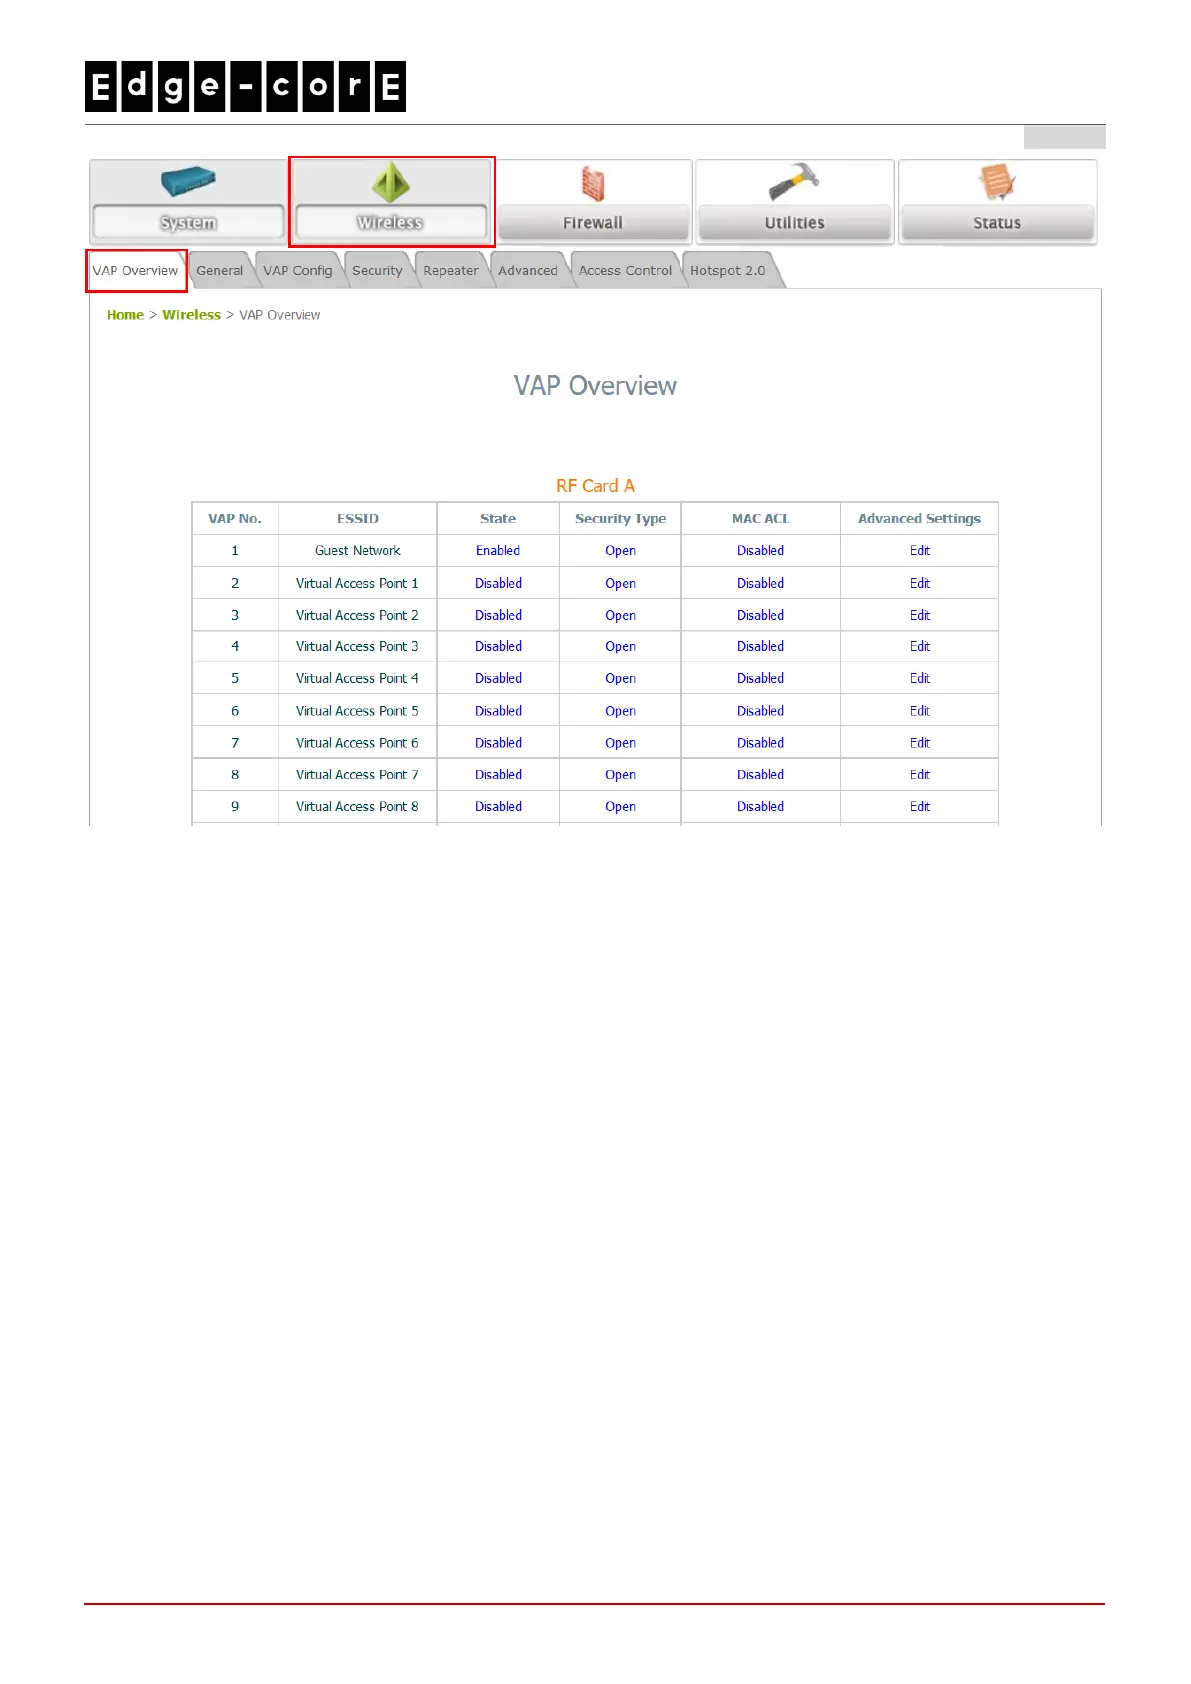The height and width of the screenshot is (1684, 1191).
Task: Open MAC ACL setting for Guest Network
Action: 760,551
